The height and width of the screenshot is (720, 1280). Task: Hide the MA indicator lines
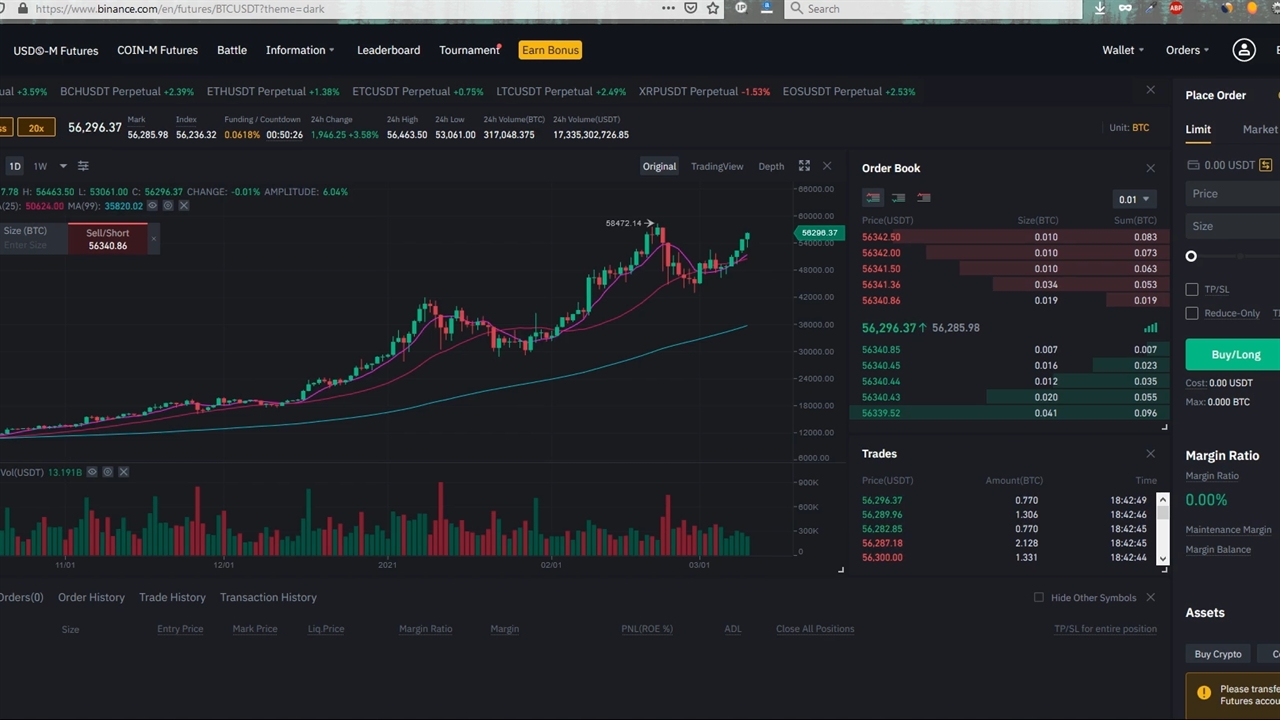[153, 206]
